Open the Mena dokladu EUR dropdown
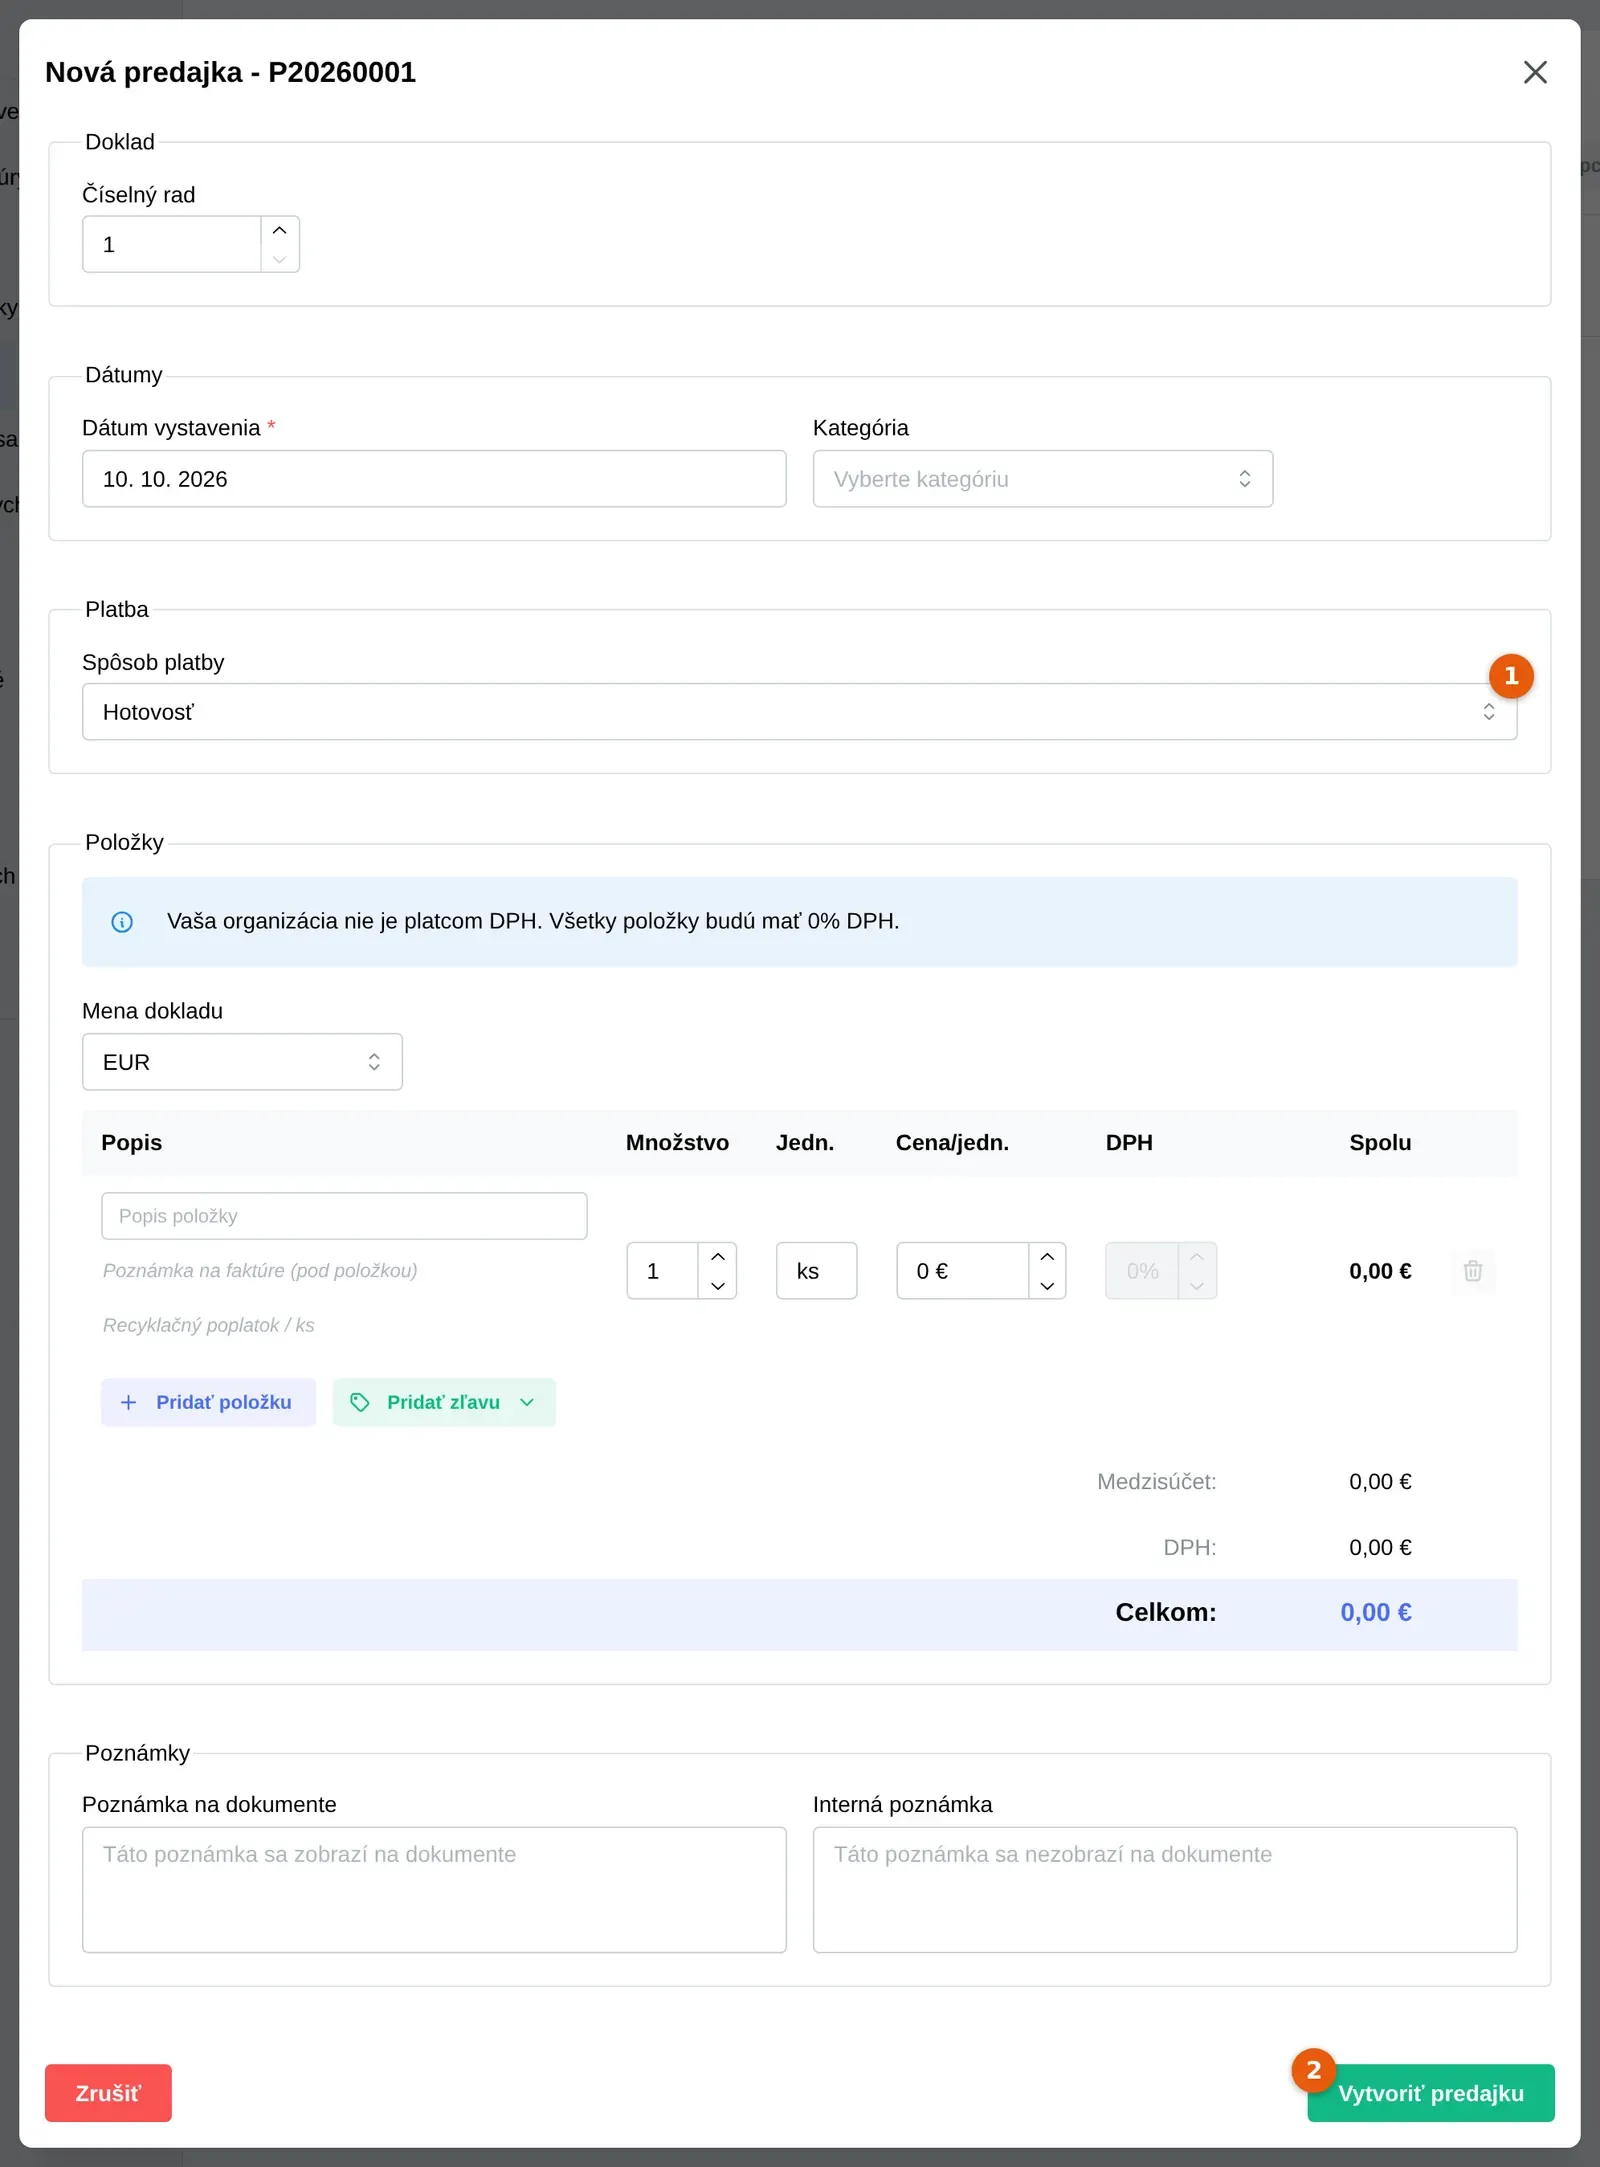The width and height of the screenshot is (1600, 2167). (x=242, y=1062)
